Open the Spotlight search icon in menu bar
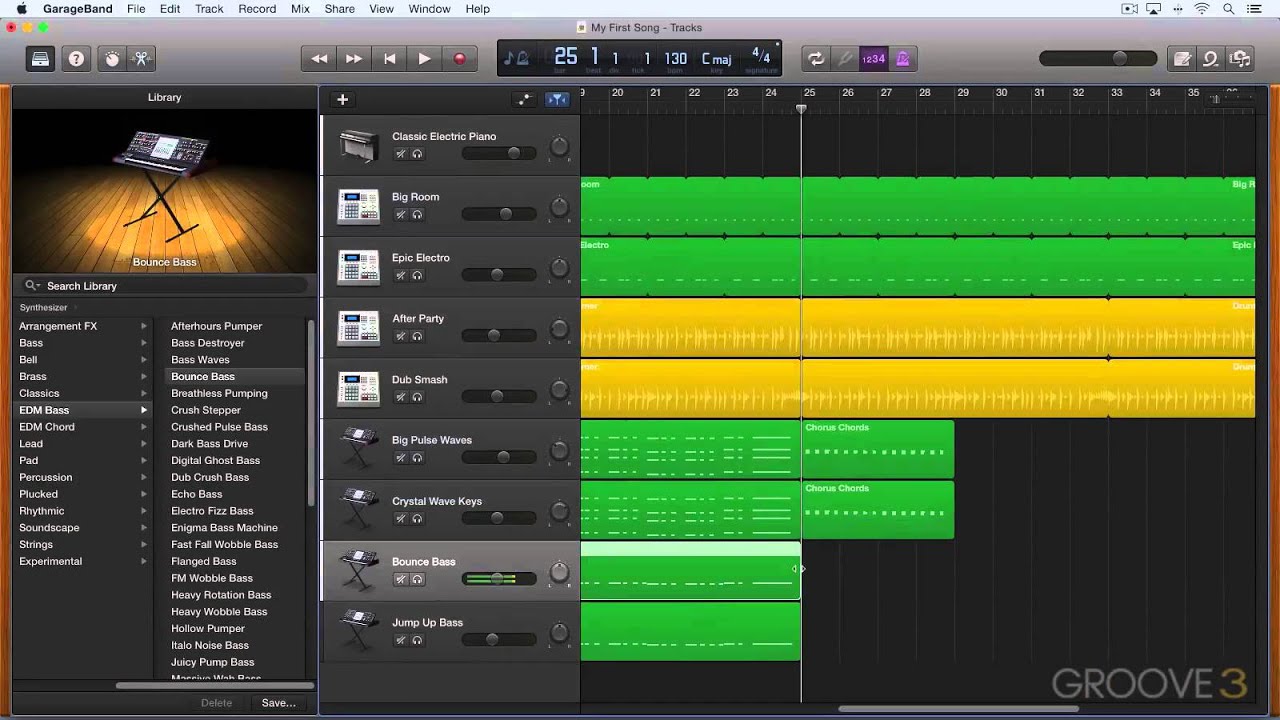The image size is (1280, 720). coord(1227,9)
